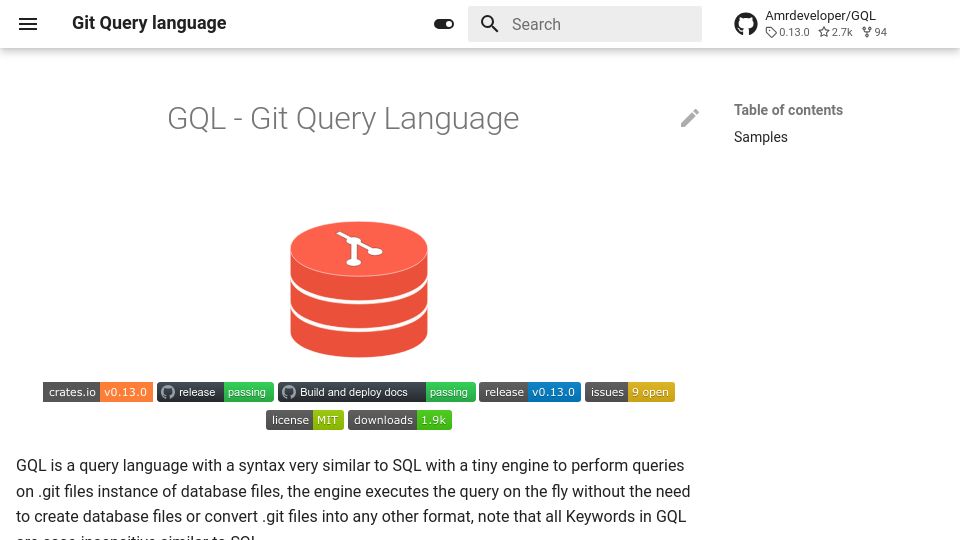Click the pencil edit page icon

click(689, 118)
